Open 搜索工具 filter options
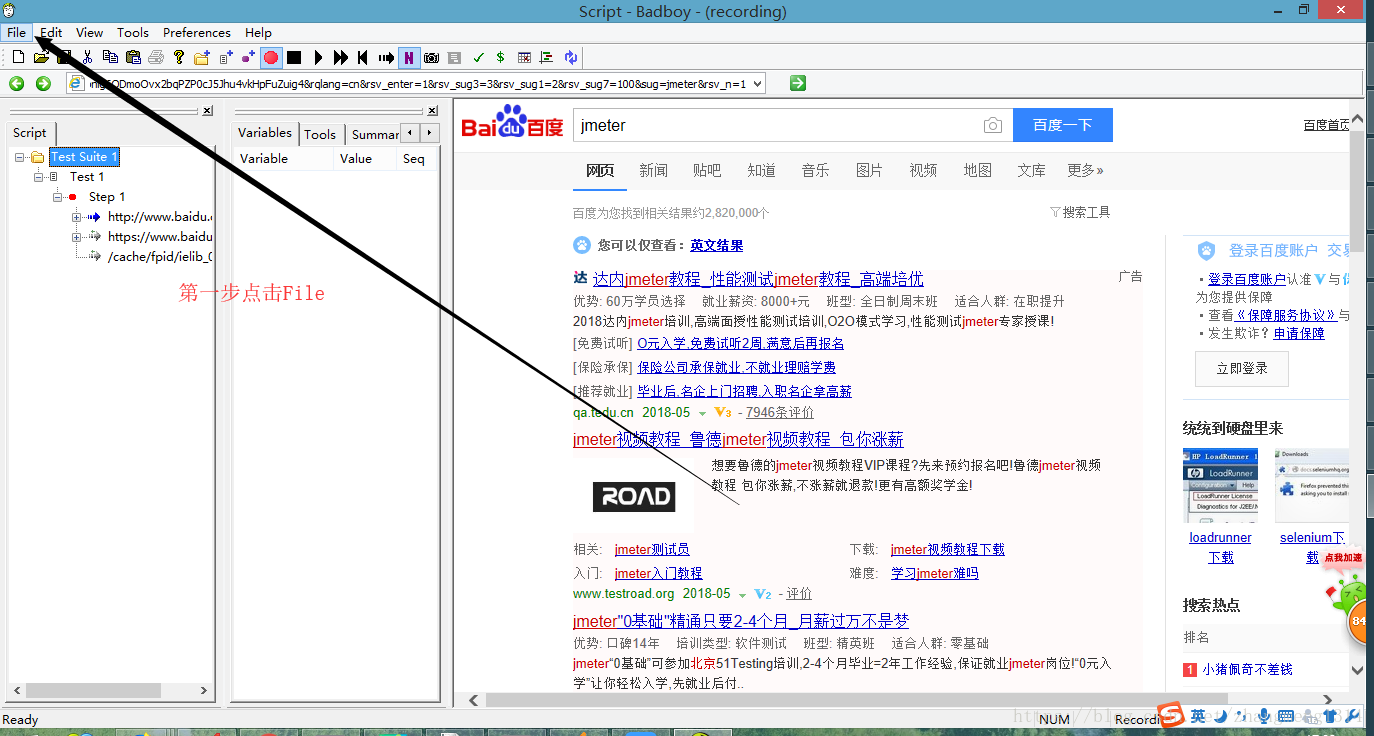Viewport: 1374px width, 736px height. [1080, 212]
